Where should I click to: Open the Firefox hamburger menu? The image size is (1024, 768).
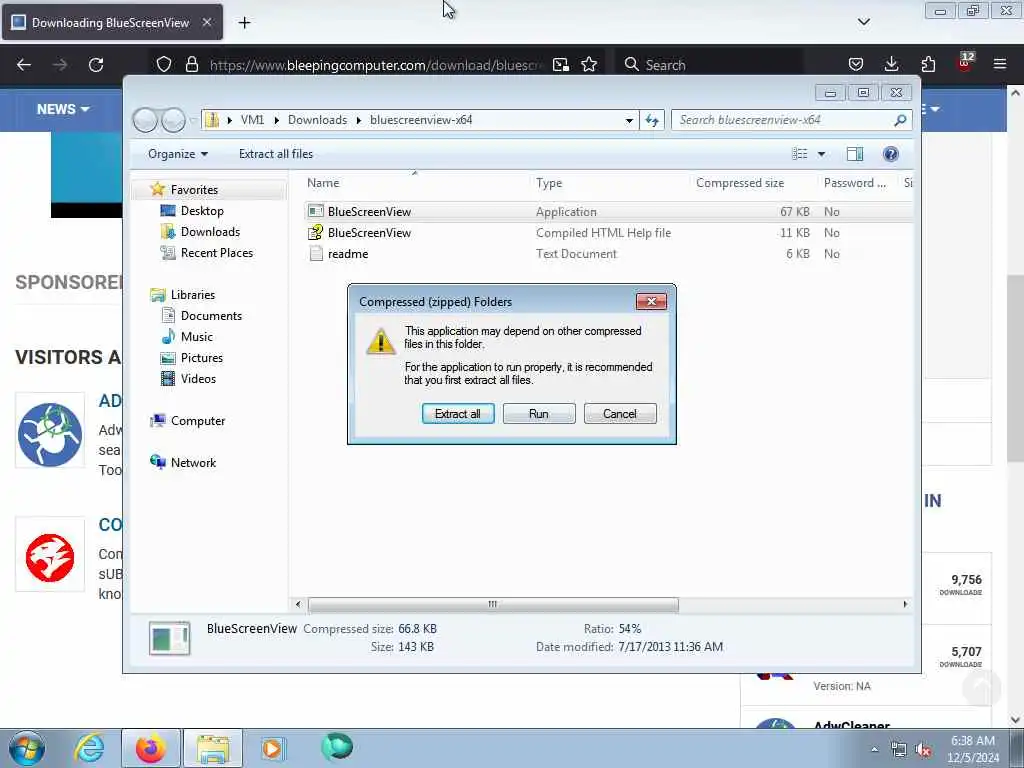pyautogui.click(x=1000, y=64)
